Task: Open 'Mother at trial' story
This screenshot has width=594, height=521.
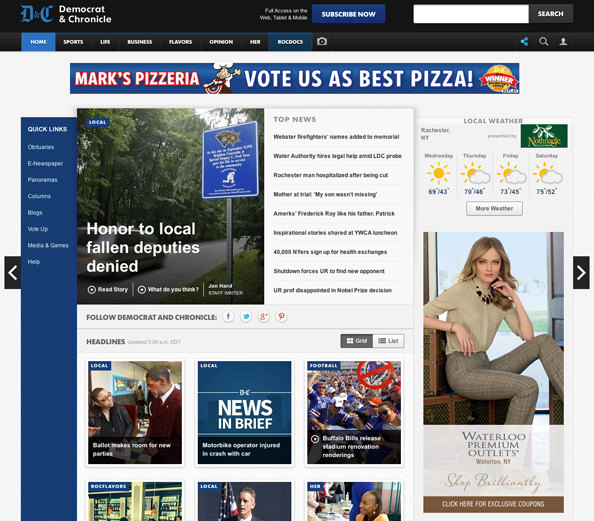Action: 325,194
